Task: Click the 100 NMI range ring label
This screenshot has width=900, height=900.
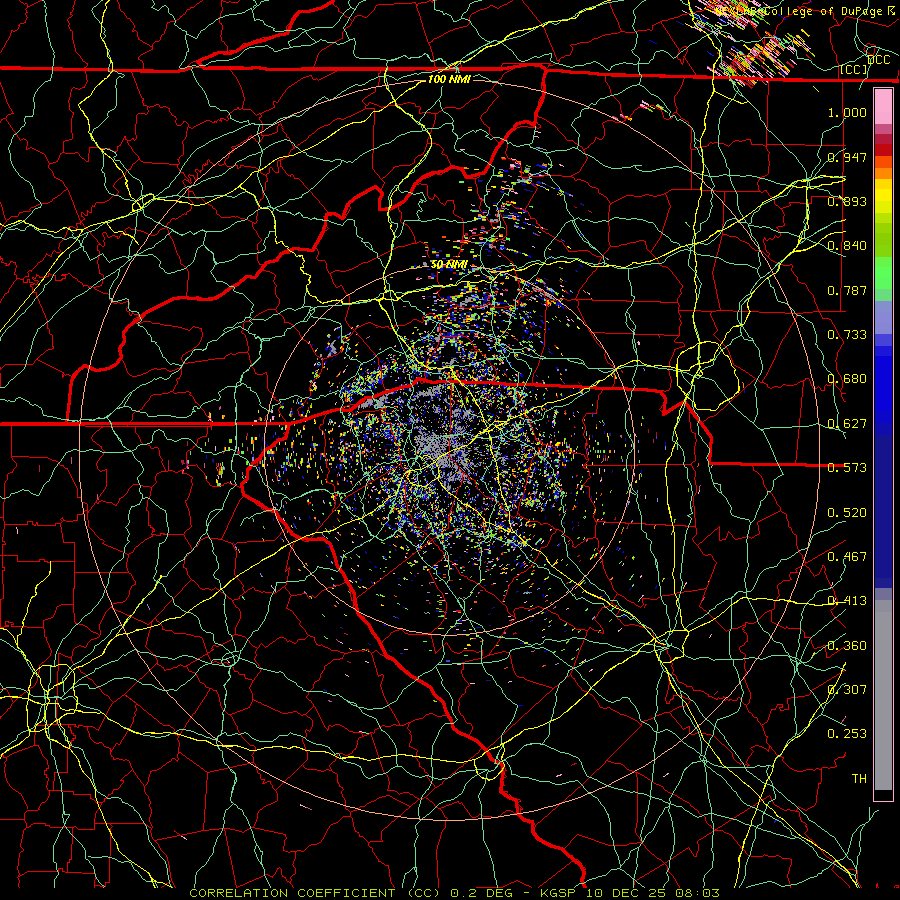Action: coord(449,79)
